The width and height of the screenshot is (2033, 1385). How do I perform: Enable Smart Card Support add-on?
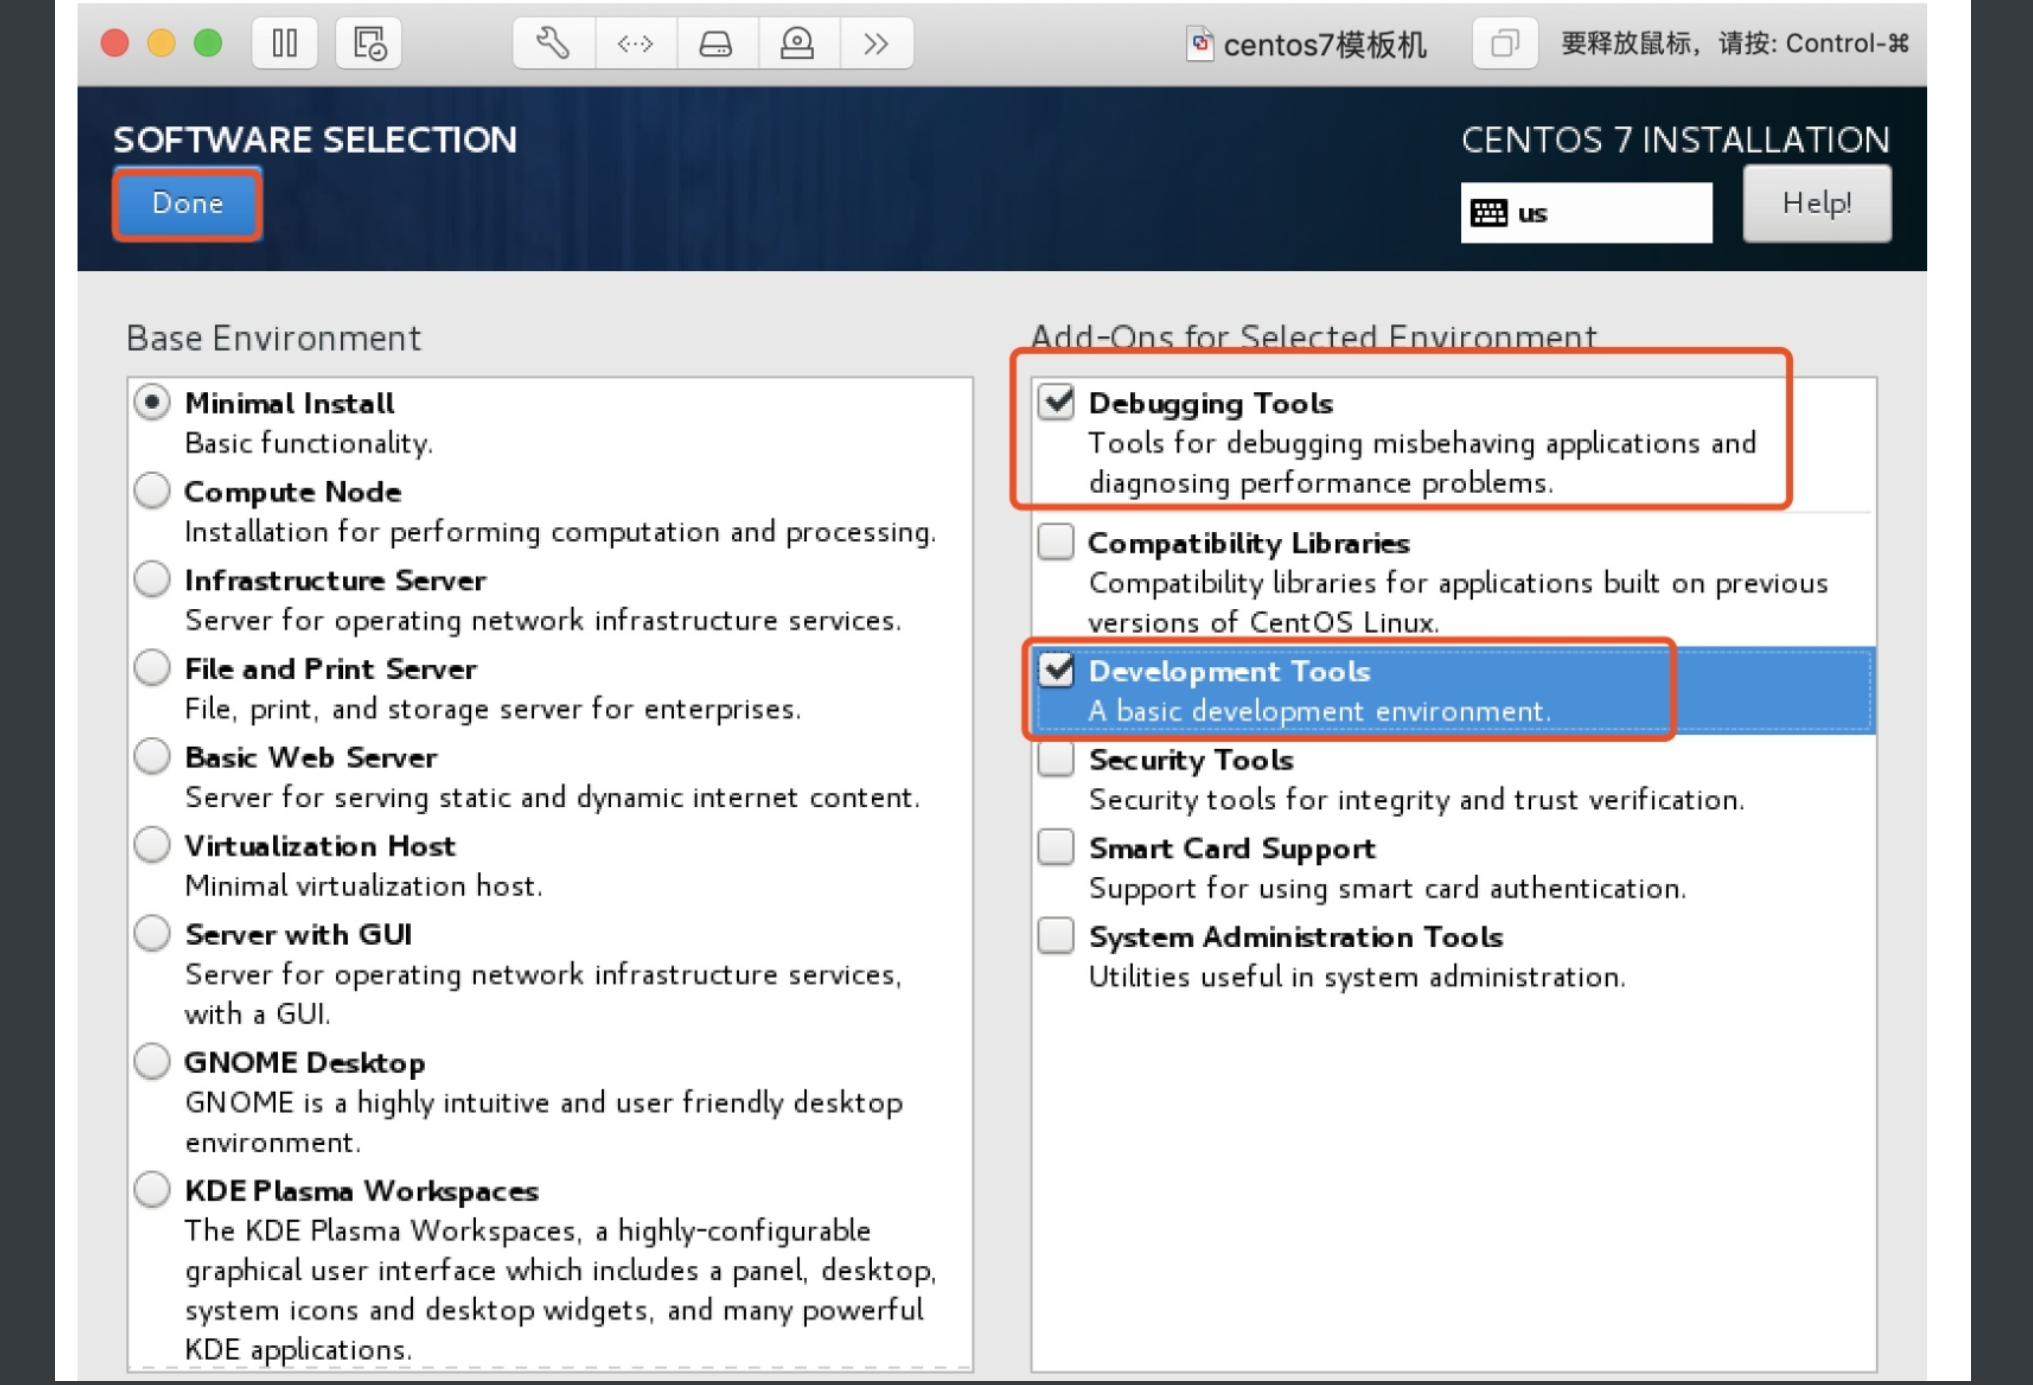click(x=1056, y=847)
